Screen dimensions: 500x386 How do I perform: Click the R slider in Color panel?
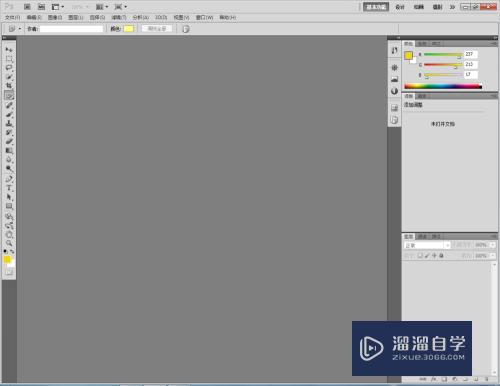coord(443,54)
